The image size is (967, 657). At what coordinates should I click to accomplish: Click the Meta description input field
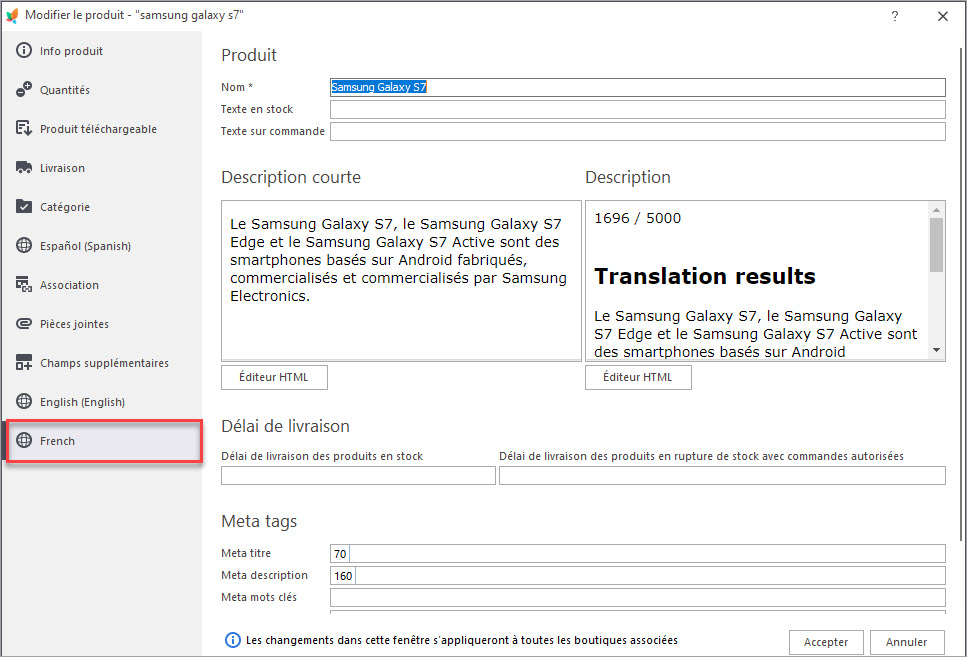point(638,576)
